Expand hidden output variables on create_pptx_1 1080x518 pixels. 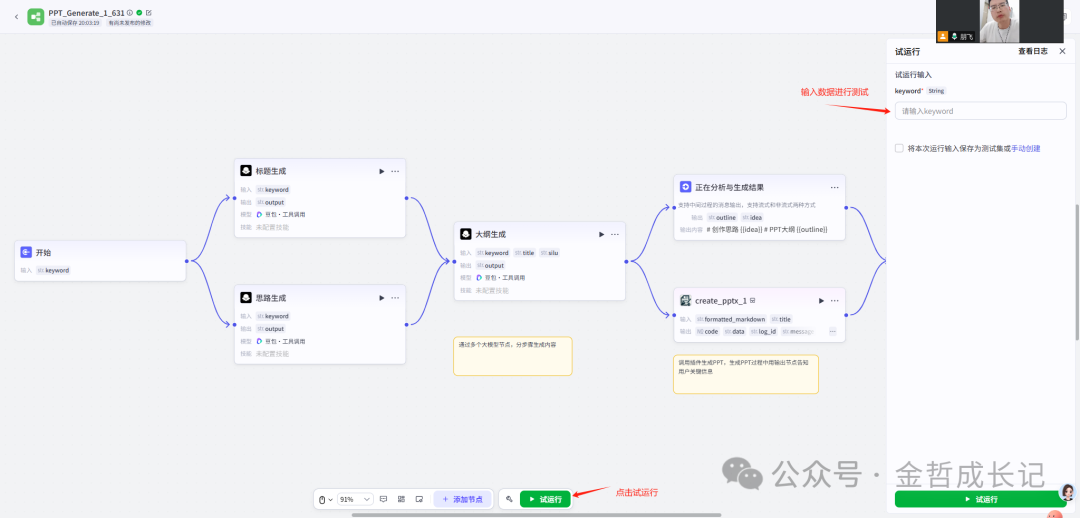(x=832, y=331)
